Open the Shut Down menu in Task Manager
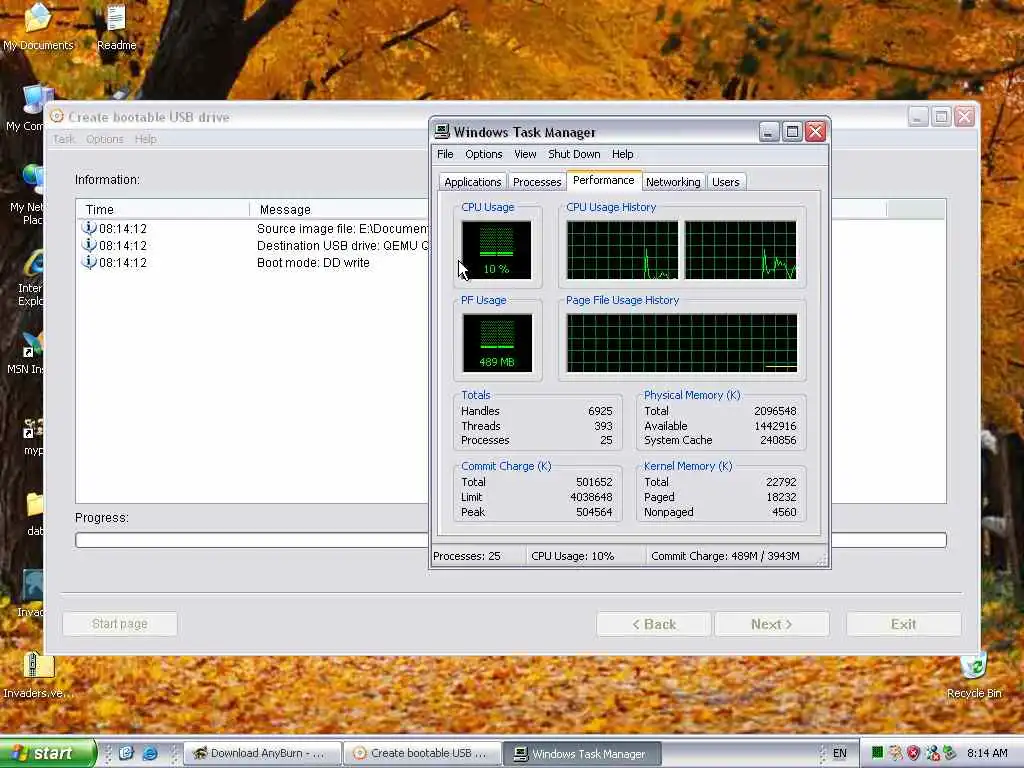The width and height of the screenshot is (1024, 768). pyautogui.click(x=574, y=154)
